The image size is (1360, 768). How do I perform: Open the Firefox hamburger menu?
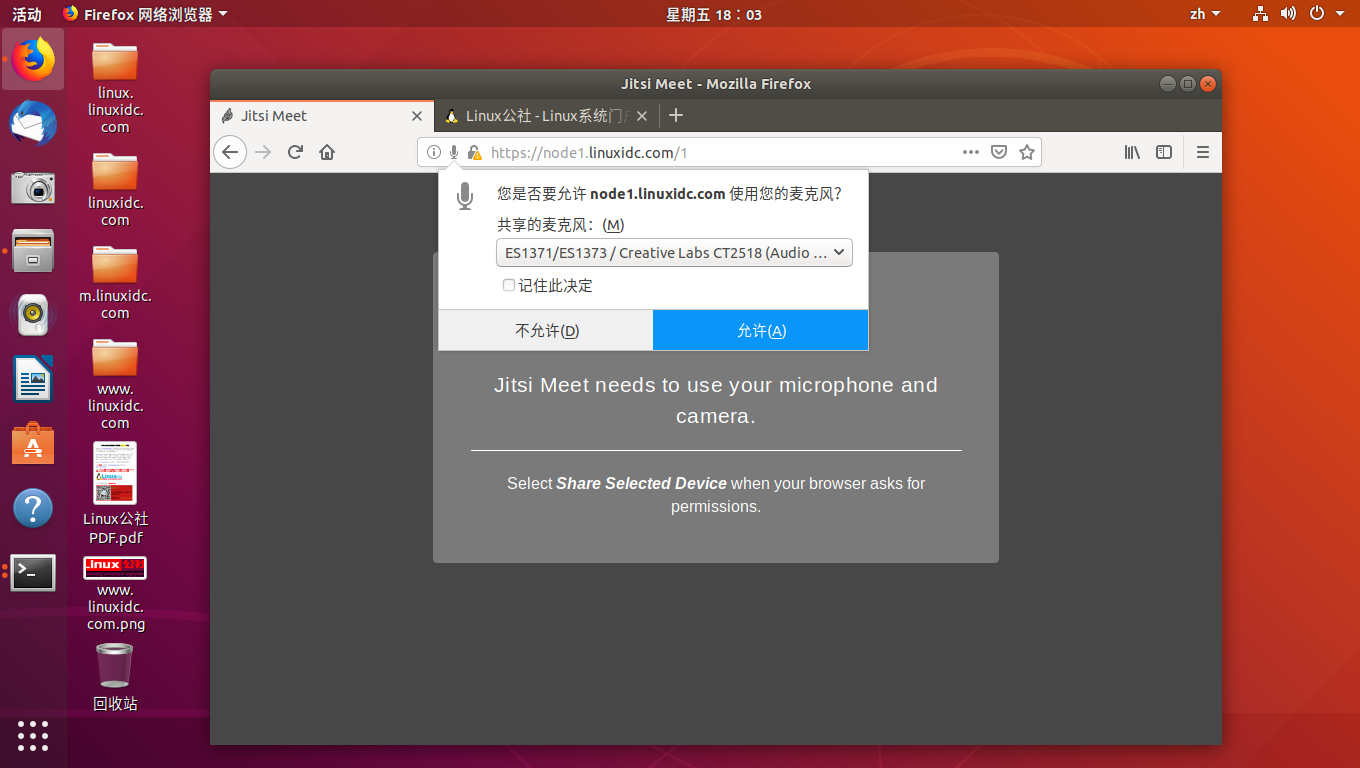pyautogui.click(x=1202, y=152)
